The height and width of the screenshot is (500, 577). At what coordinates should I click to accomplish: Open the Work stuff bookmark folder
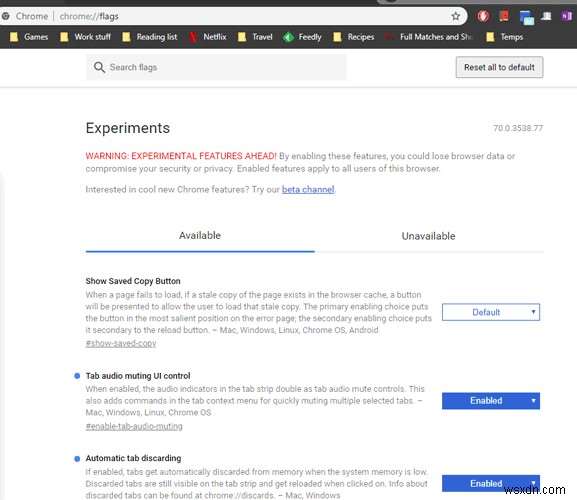tap(85, 37)
